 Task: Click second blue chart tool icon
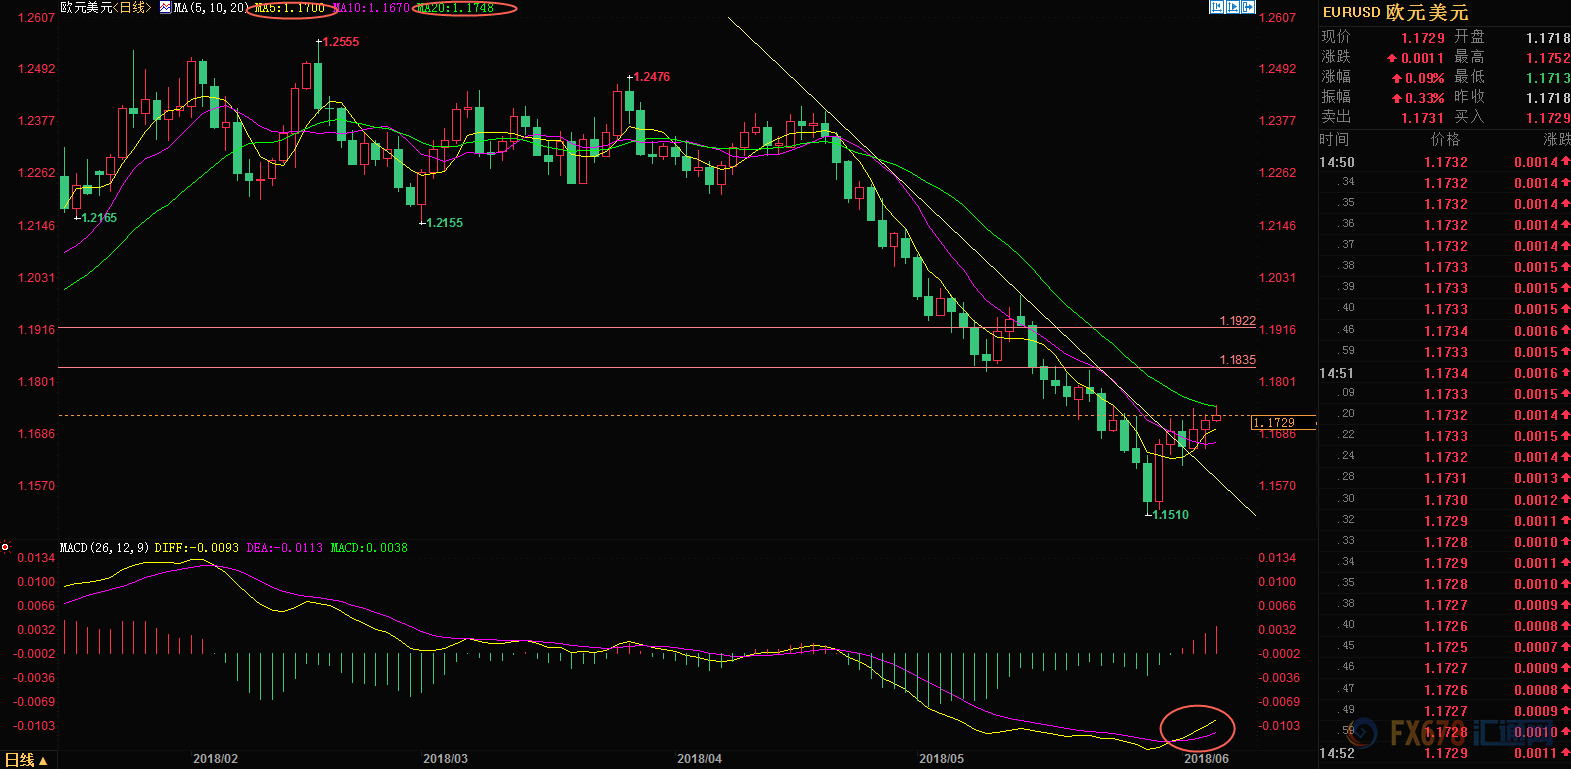coord(1233,7)
